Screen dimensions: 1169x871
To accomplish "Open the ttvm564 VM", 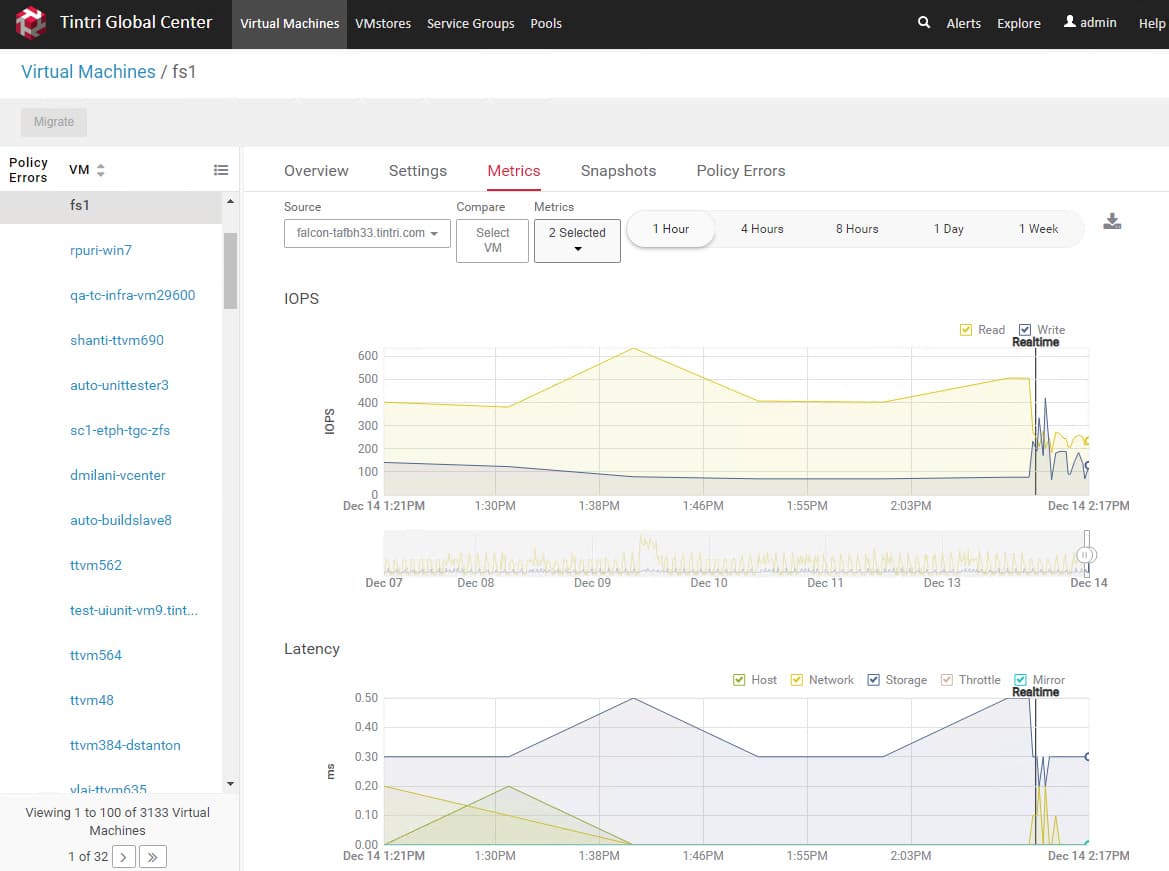I will (95, 655).
